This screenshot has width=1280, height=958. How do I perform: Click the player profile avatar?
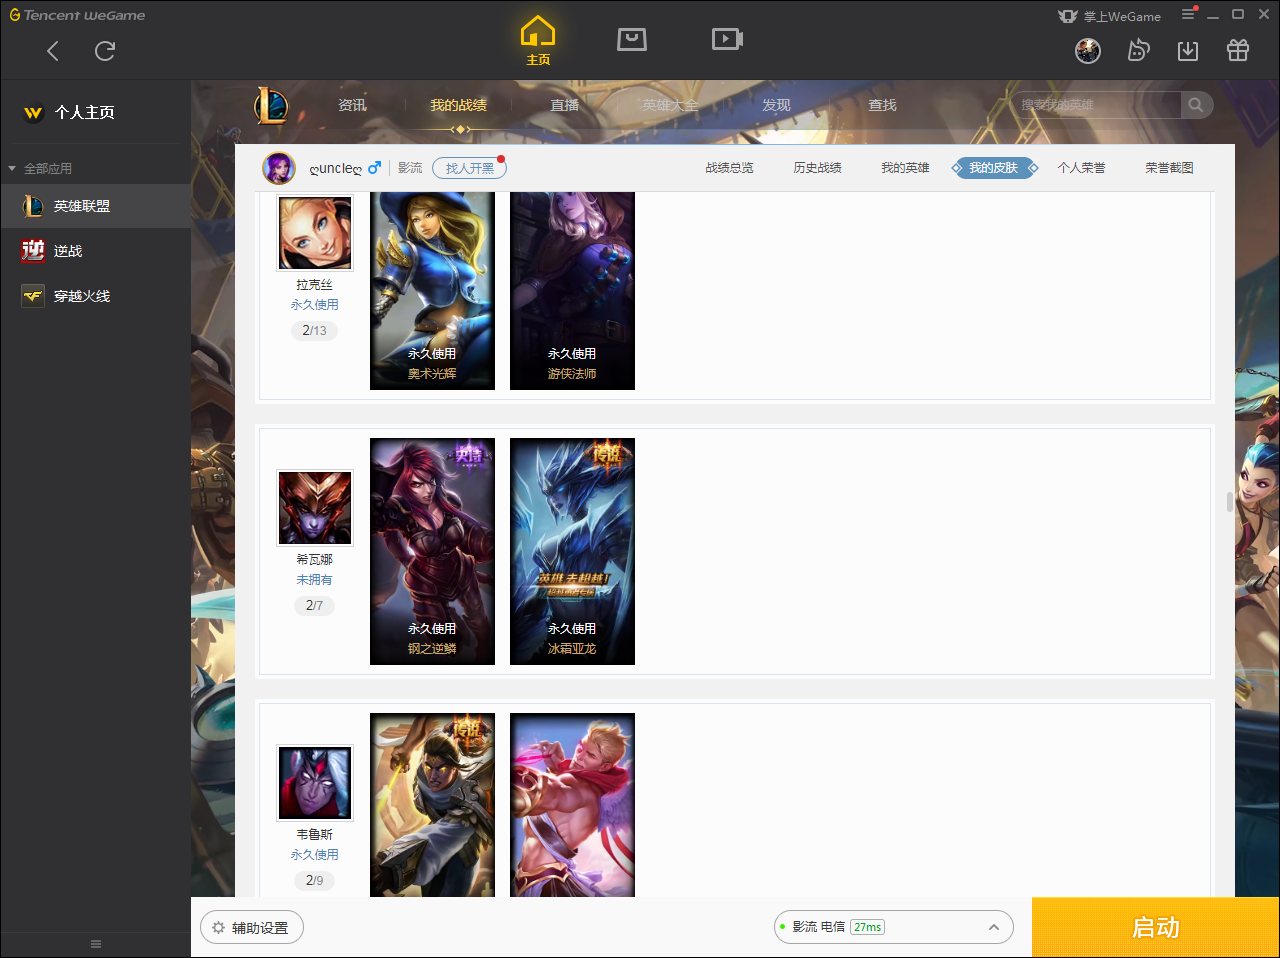(279, 168)
